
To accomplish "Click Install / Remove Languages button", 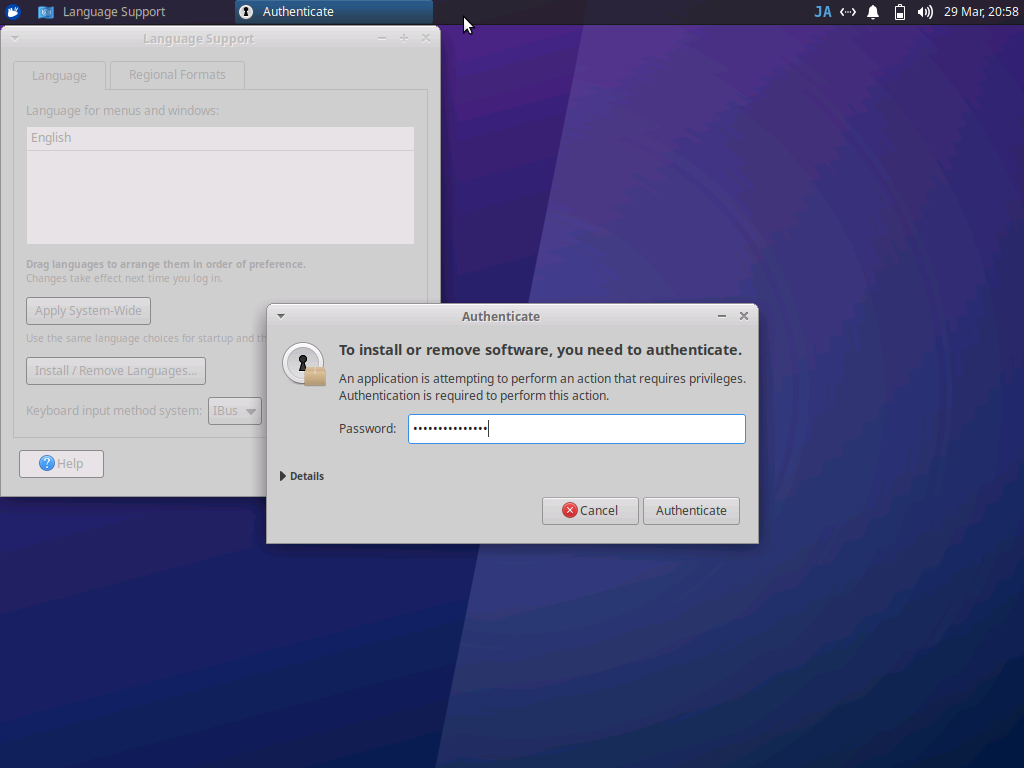I will [116, 371].
